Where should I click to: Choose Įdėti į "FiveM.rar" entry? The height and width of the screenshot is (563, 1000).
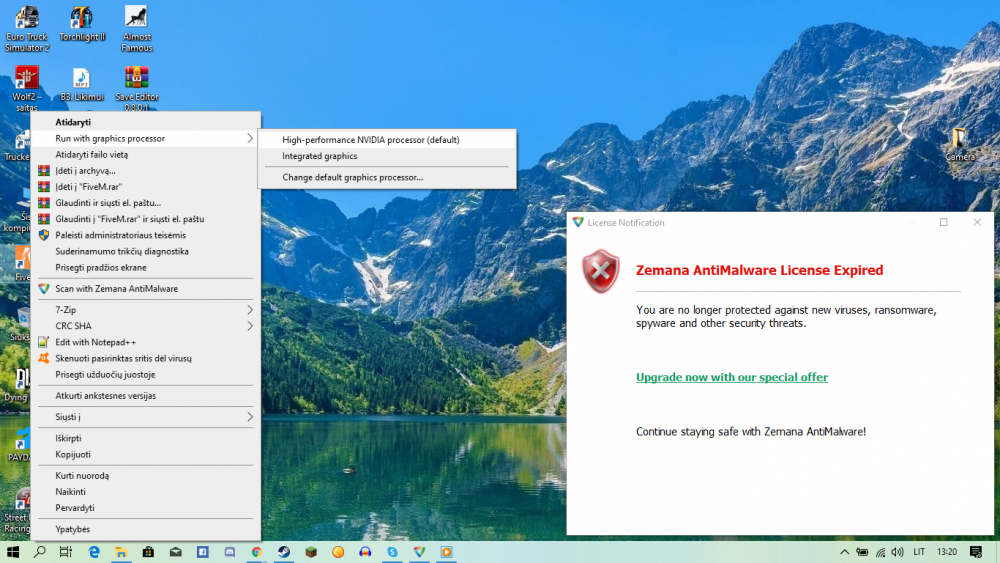pyautogui.click(x=146, y=187)
